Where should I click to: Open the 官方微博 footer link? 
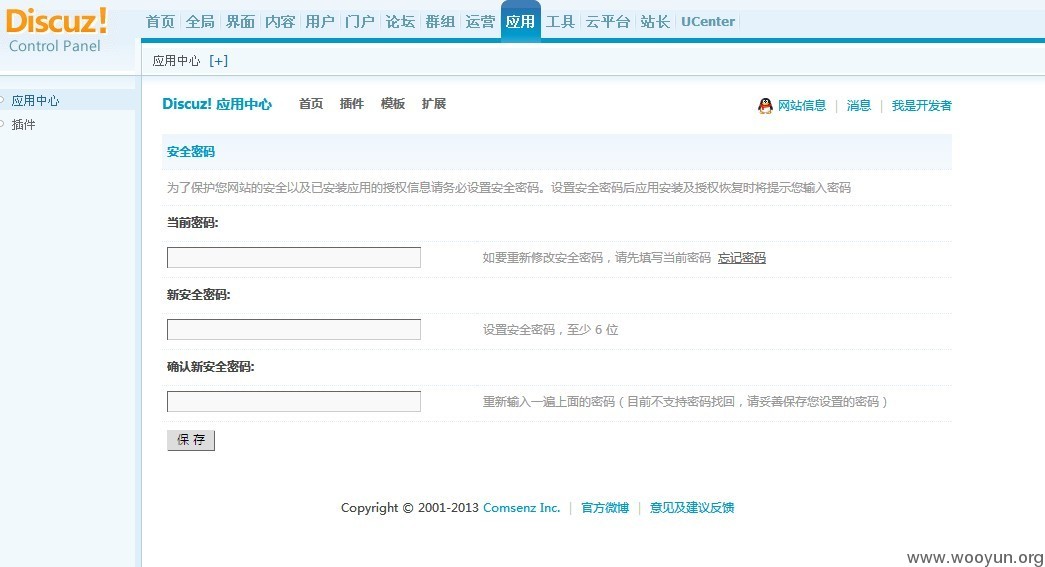click(x=604, y=508)
